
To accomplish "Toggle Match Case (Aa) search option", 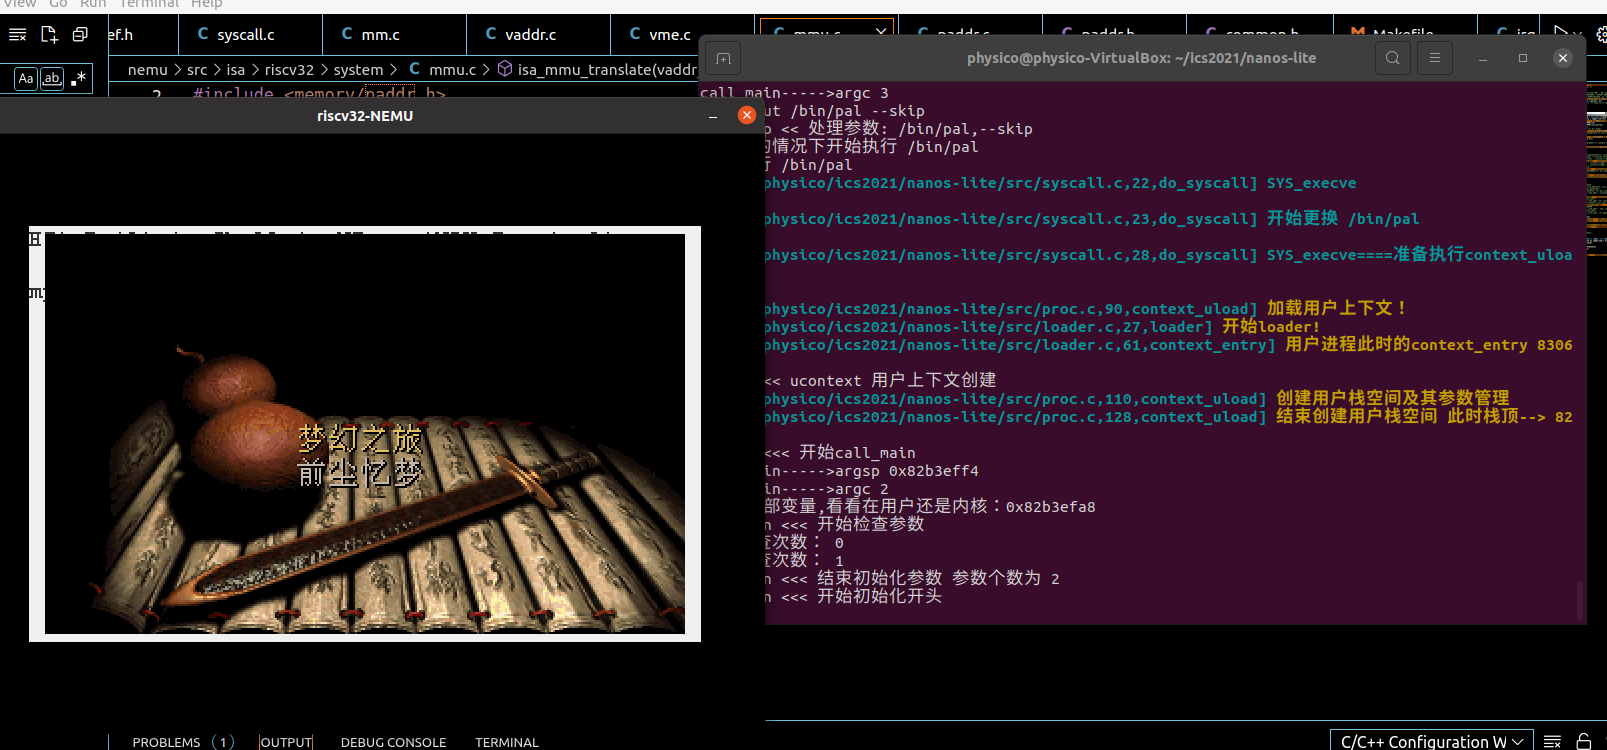I will pyautogui.click(x=26, y=78).
